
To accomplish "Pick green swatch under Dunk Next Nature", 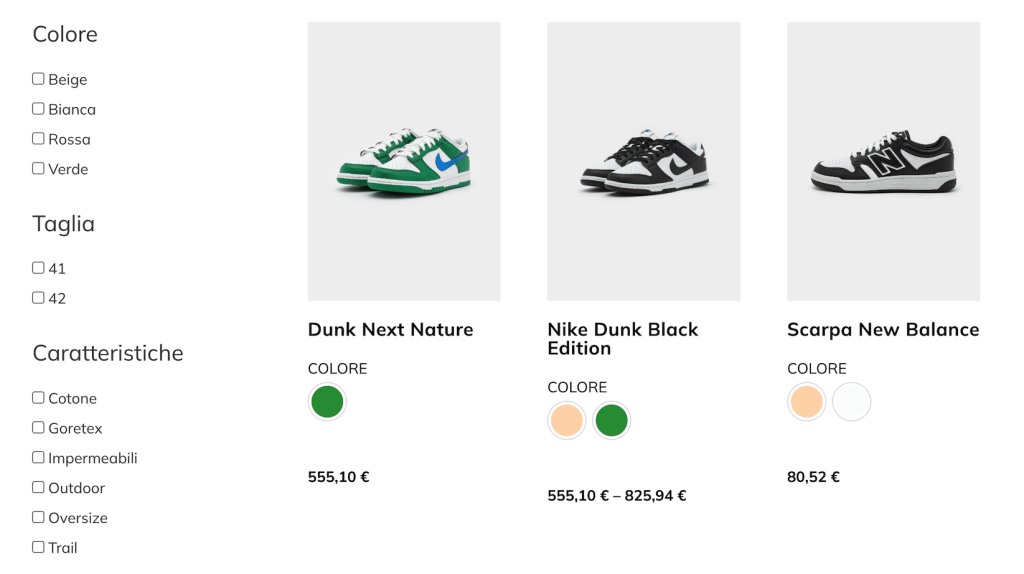I will 327,402.
